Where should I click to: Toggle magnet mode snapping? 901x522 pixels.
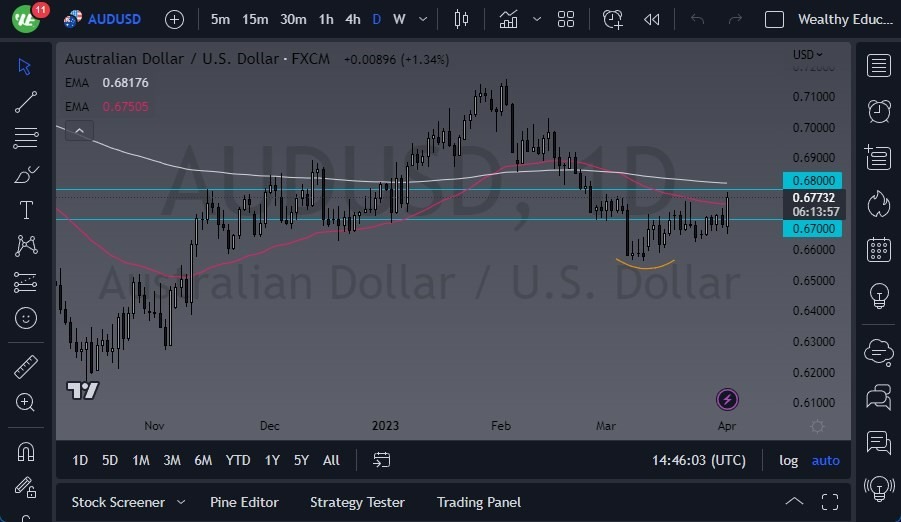26,452
